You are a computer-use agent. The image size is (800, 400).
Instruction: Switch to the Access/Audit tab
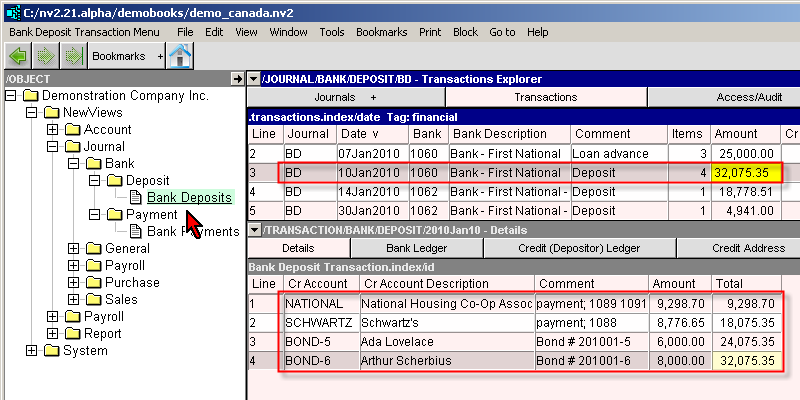(722, 97)
